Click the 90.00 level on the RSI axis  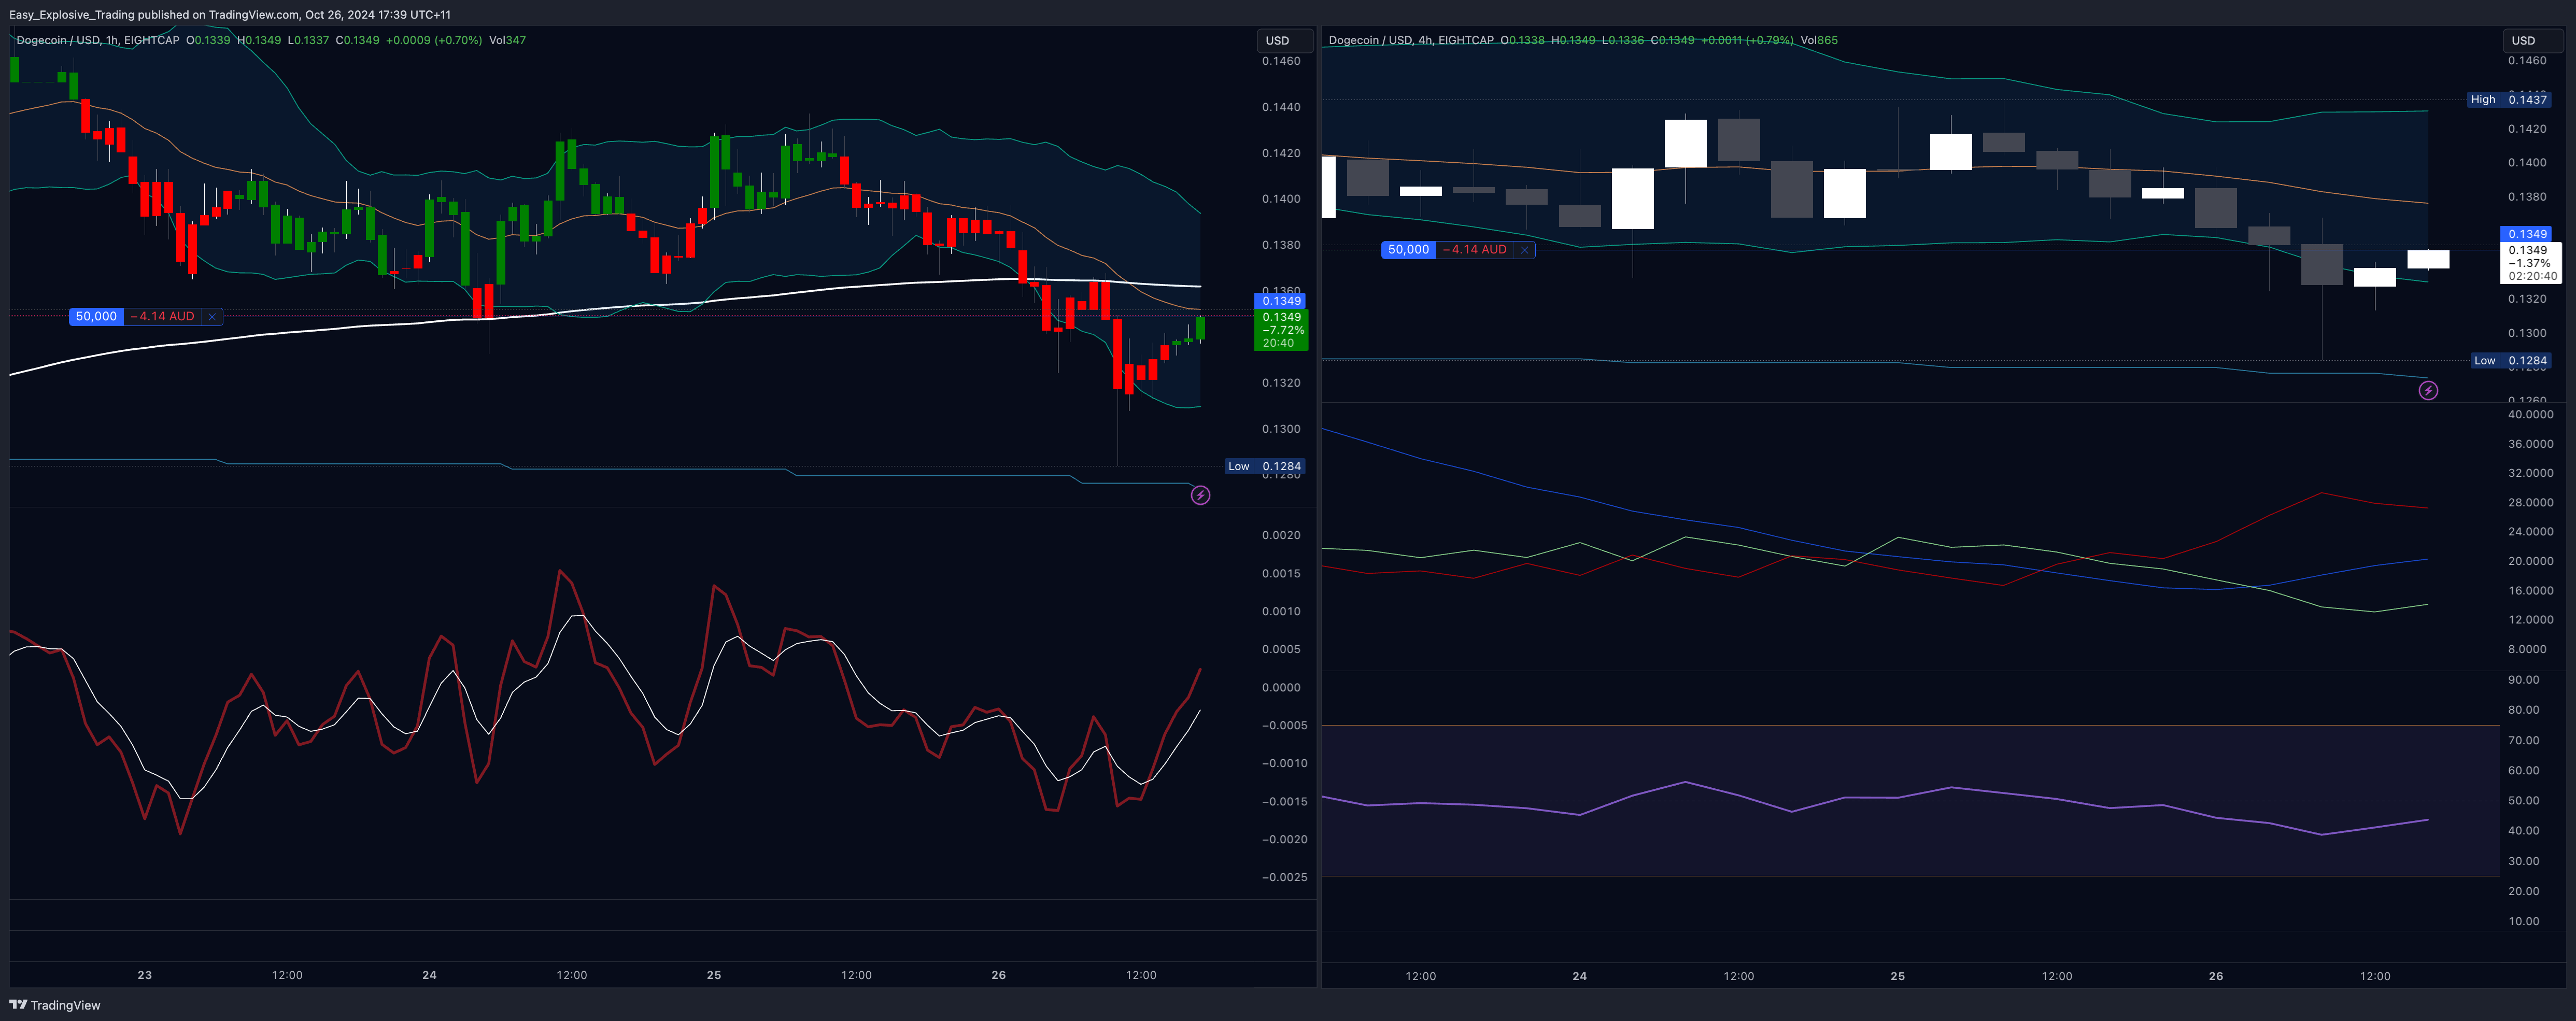click(x=2524, y=679)
